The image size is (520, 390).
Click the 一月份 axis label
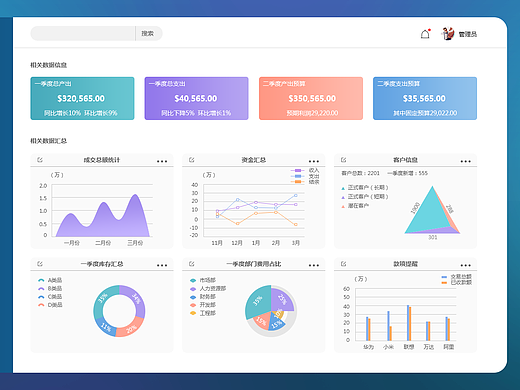[72, 243]
